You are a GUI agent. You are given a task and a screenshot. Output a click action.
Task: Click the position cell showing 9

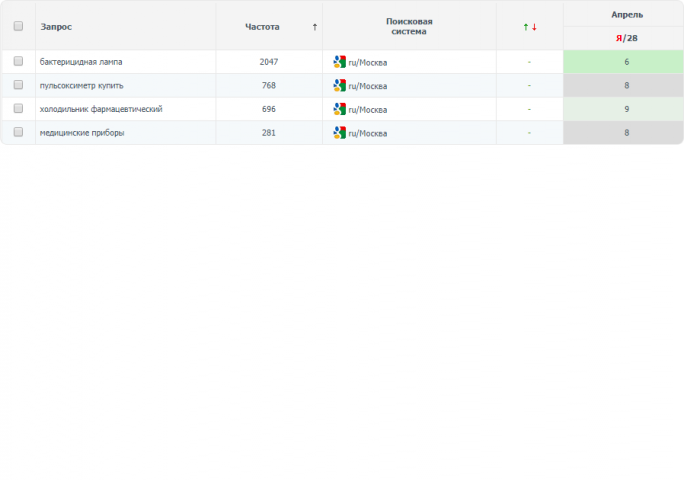pos(623,109)
